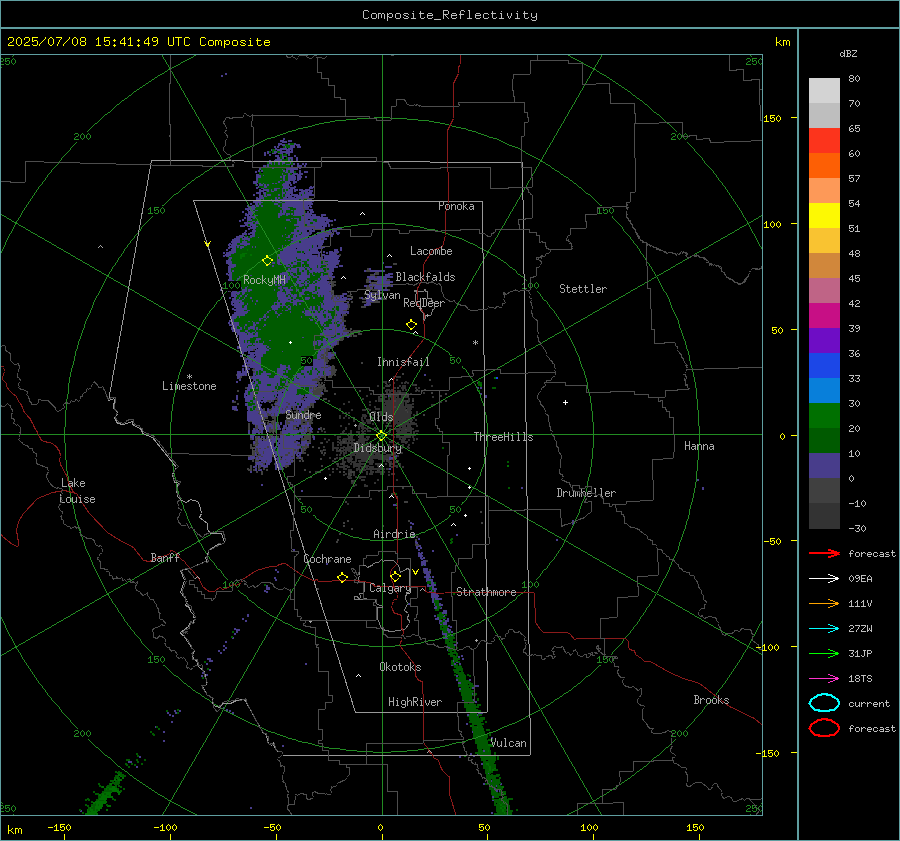Select the red 65 dBZ color swatch

click(824, 141)
